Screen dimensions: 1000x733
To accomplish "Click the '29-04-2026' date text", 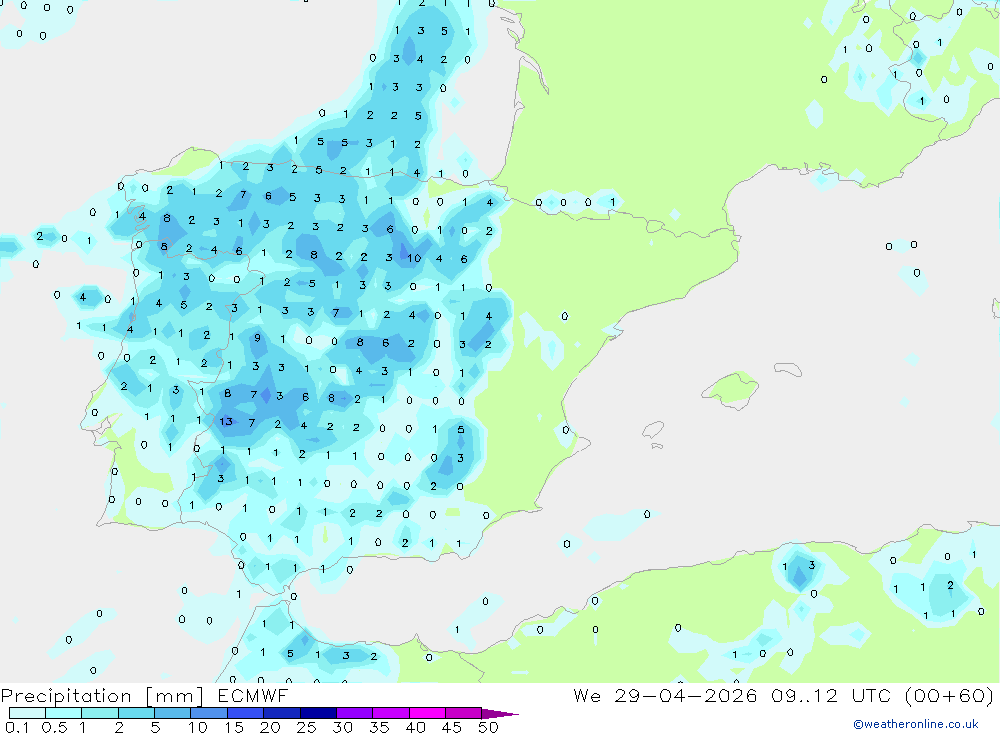I will [686, 695].
